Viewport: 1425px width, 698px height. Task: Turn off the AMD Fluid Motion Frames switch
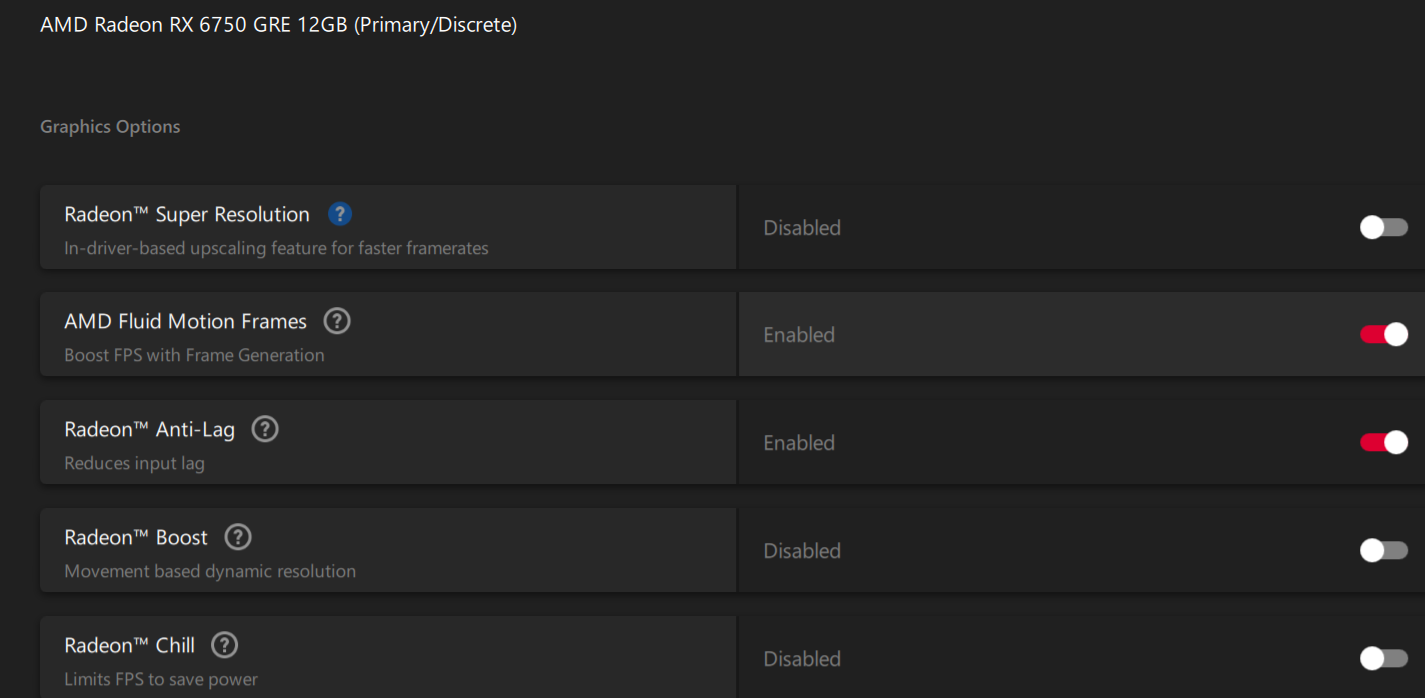click(1383, 335)
